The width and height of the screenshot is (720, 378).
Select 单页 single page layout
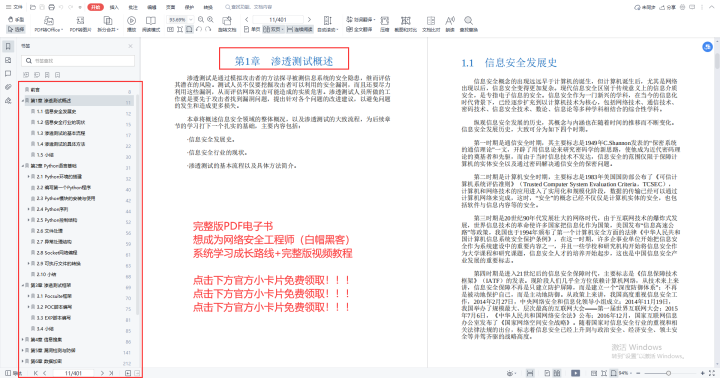tap(252, 29)
